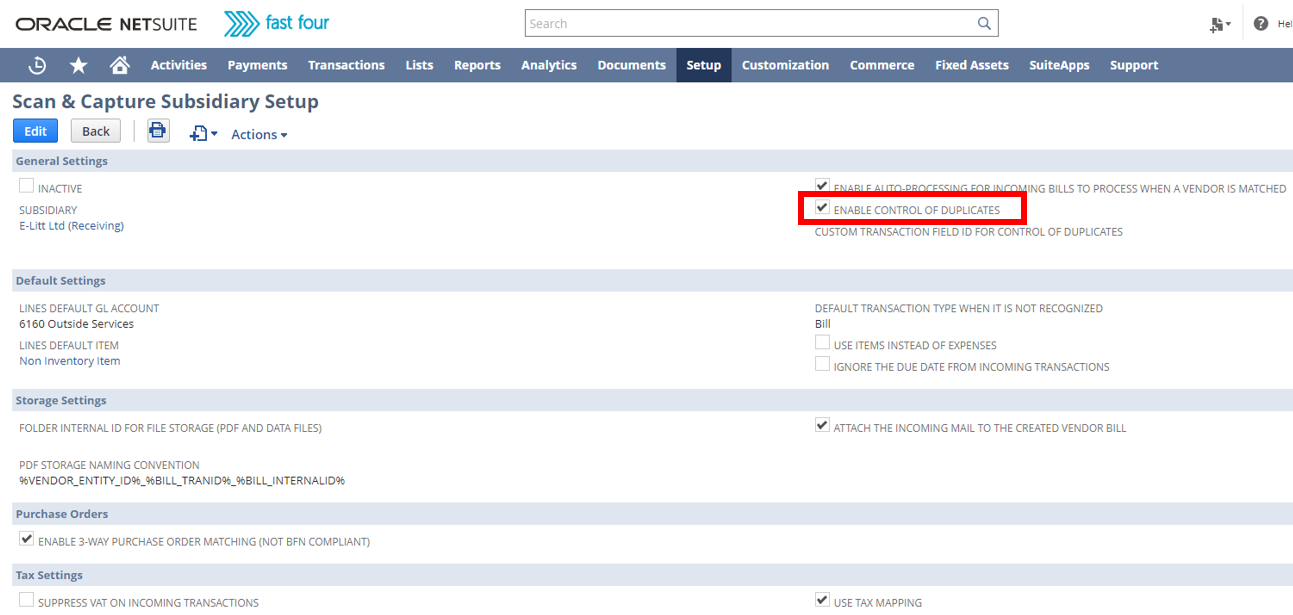This screenshot has height=615, width=1293.
Task: Toggle the Use Tax Mapping checkbox
Action: (822, 600)
